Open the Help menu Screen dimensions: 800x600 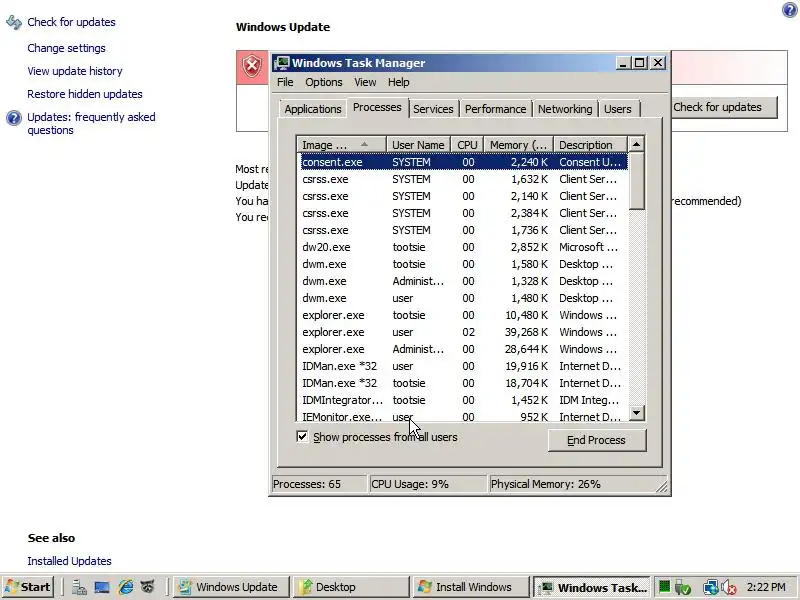[398, 82]
